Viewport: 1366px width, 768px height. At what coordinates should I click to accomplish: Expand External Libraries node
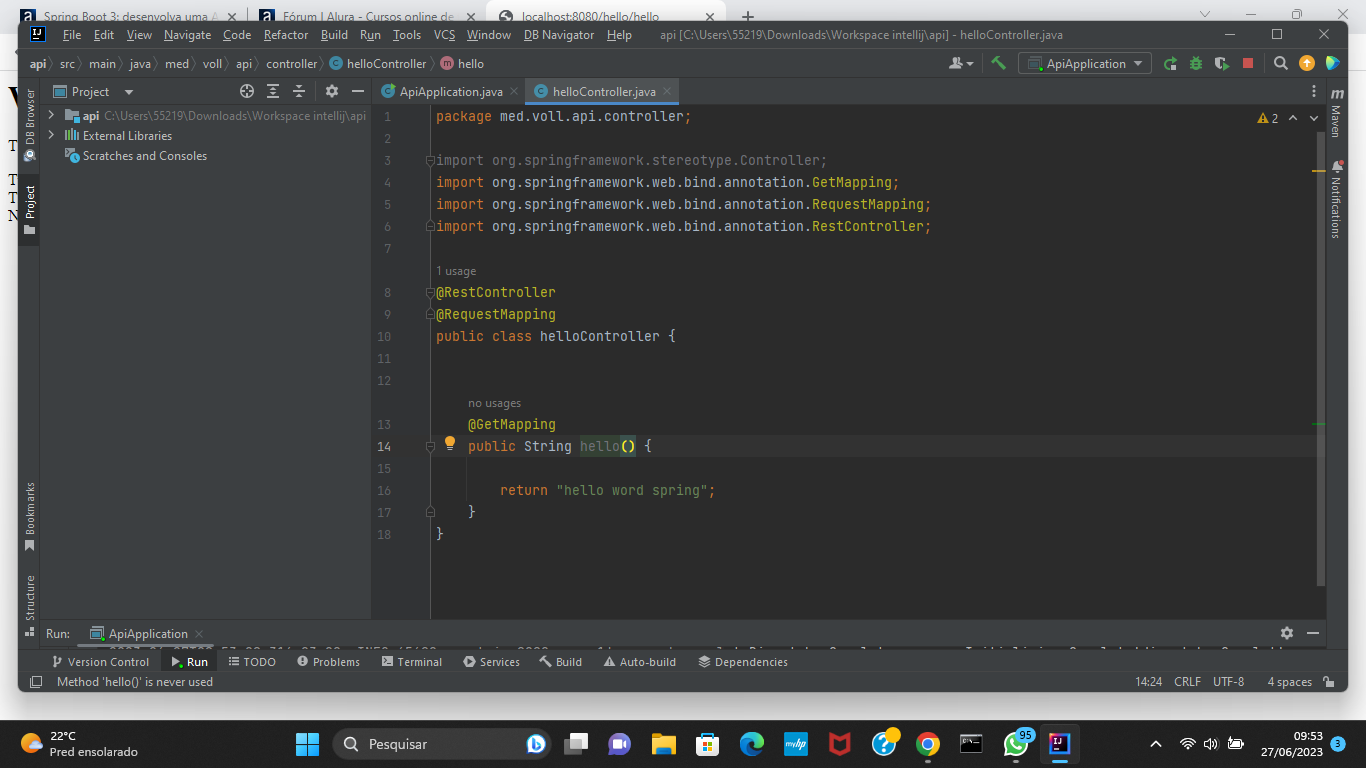tap(51, 135)
